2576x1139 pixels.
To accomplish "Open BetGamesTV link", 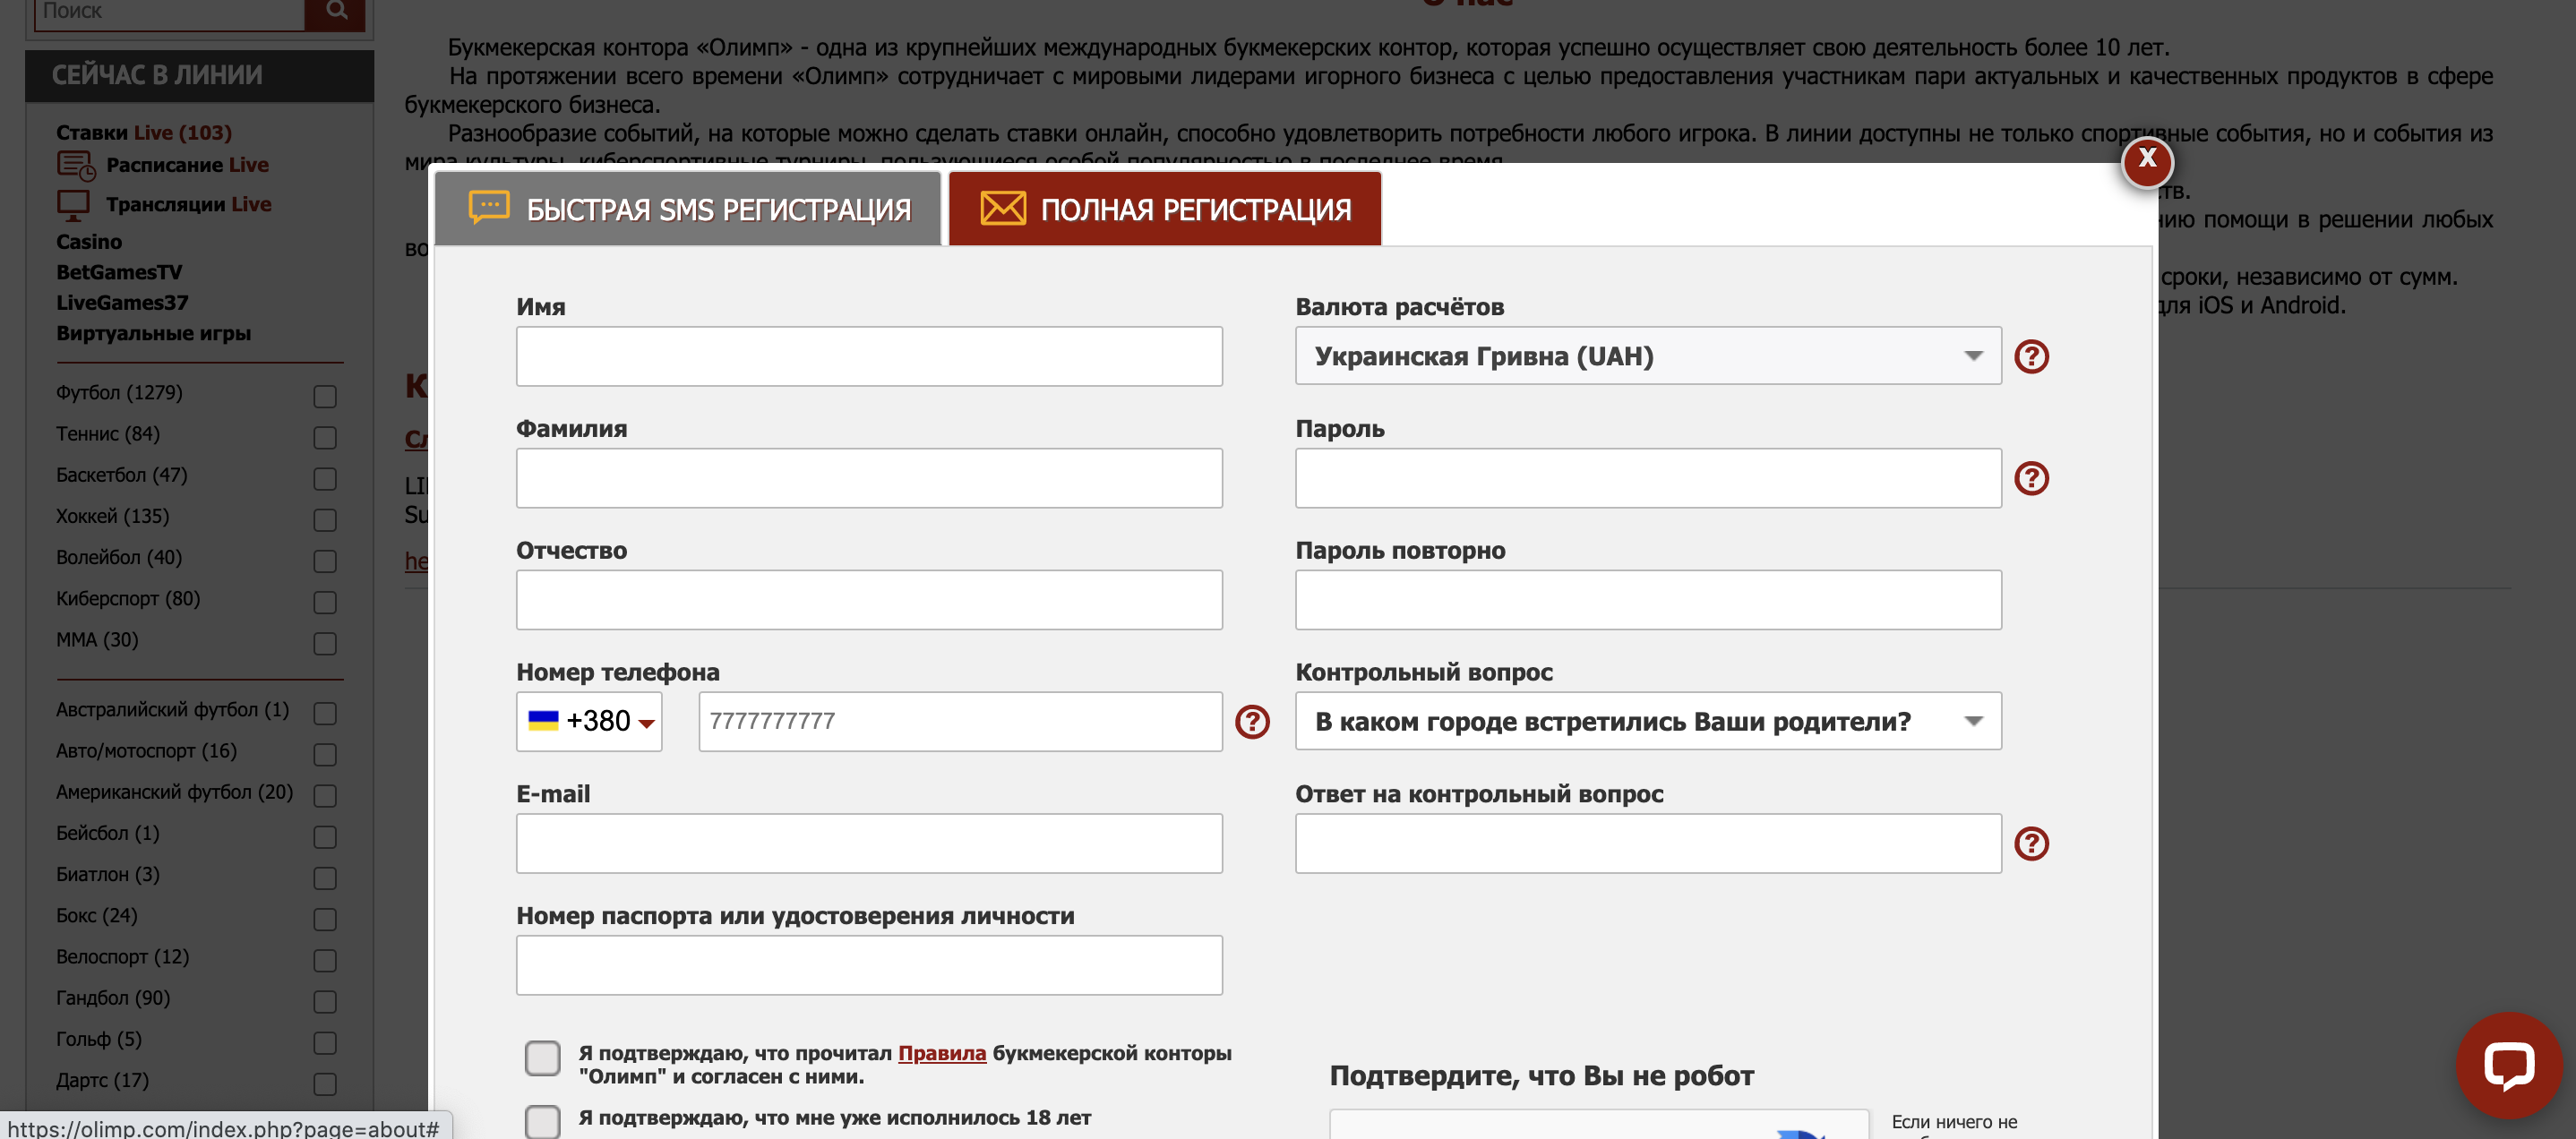I will pos(119,272).
